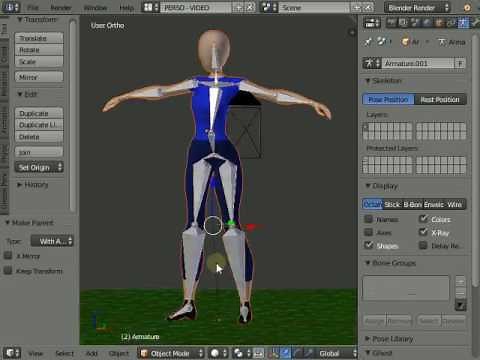Open the Armature data properties tab icon

[463, 23]
